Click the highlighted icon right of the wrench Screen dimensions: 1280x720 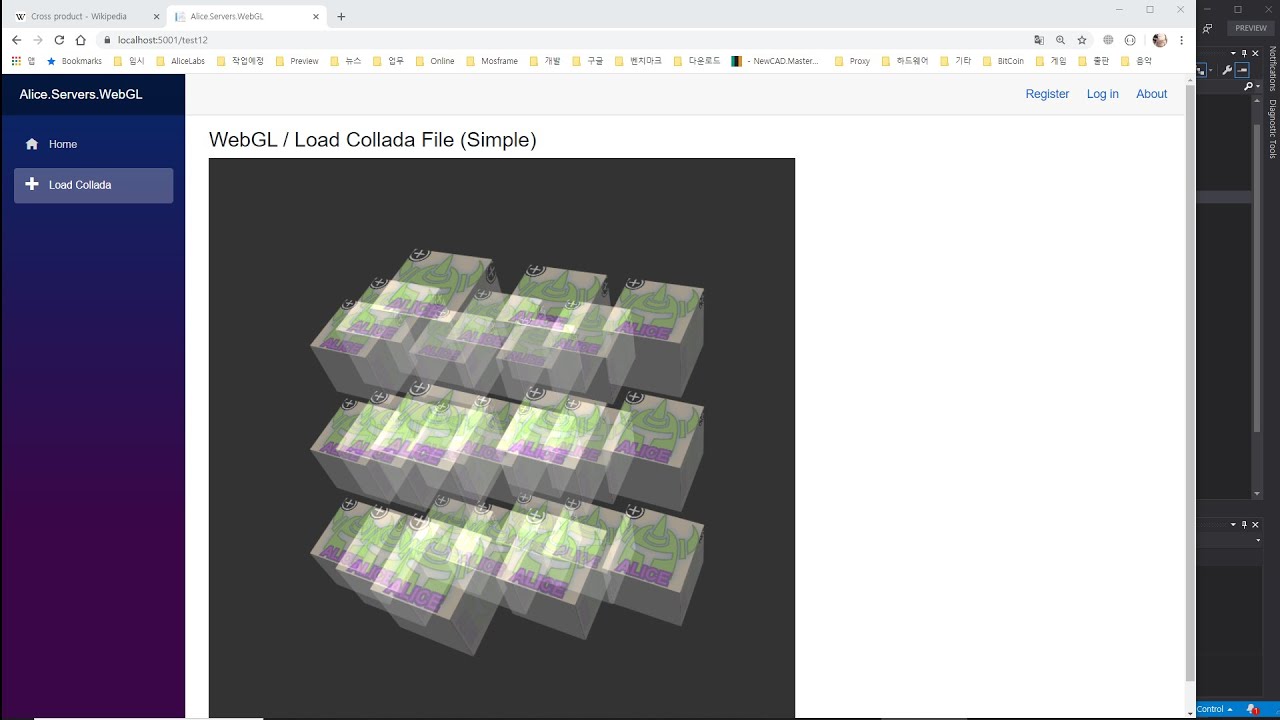(x=1243, y=70)
